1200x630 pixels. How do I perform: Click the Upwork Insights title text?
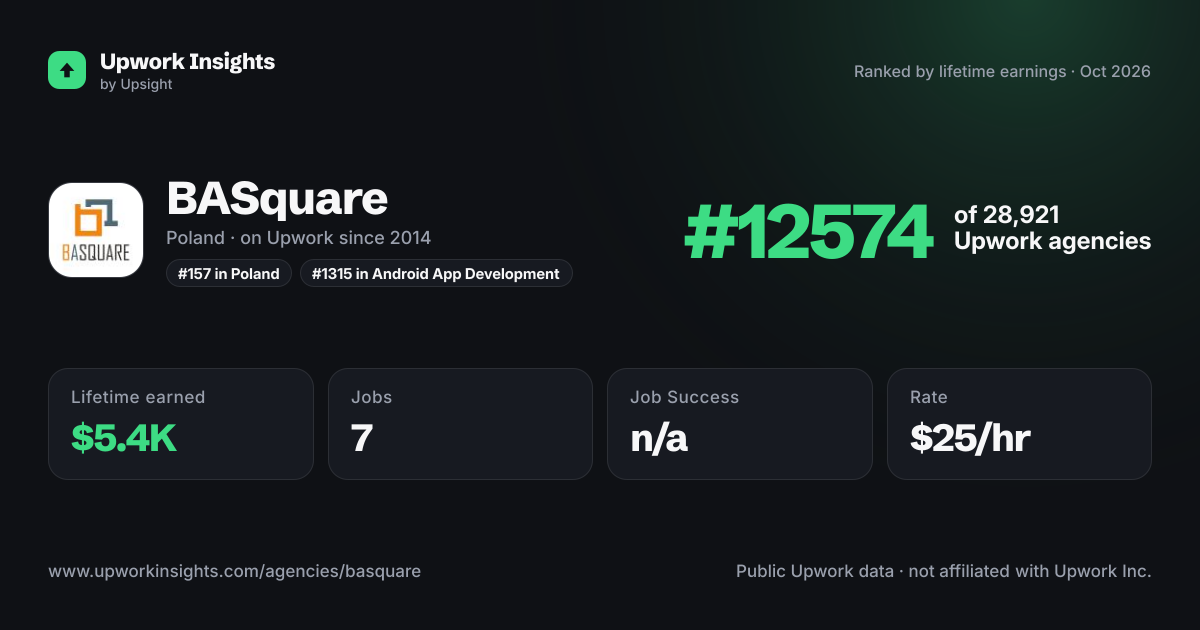187,61
